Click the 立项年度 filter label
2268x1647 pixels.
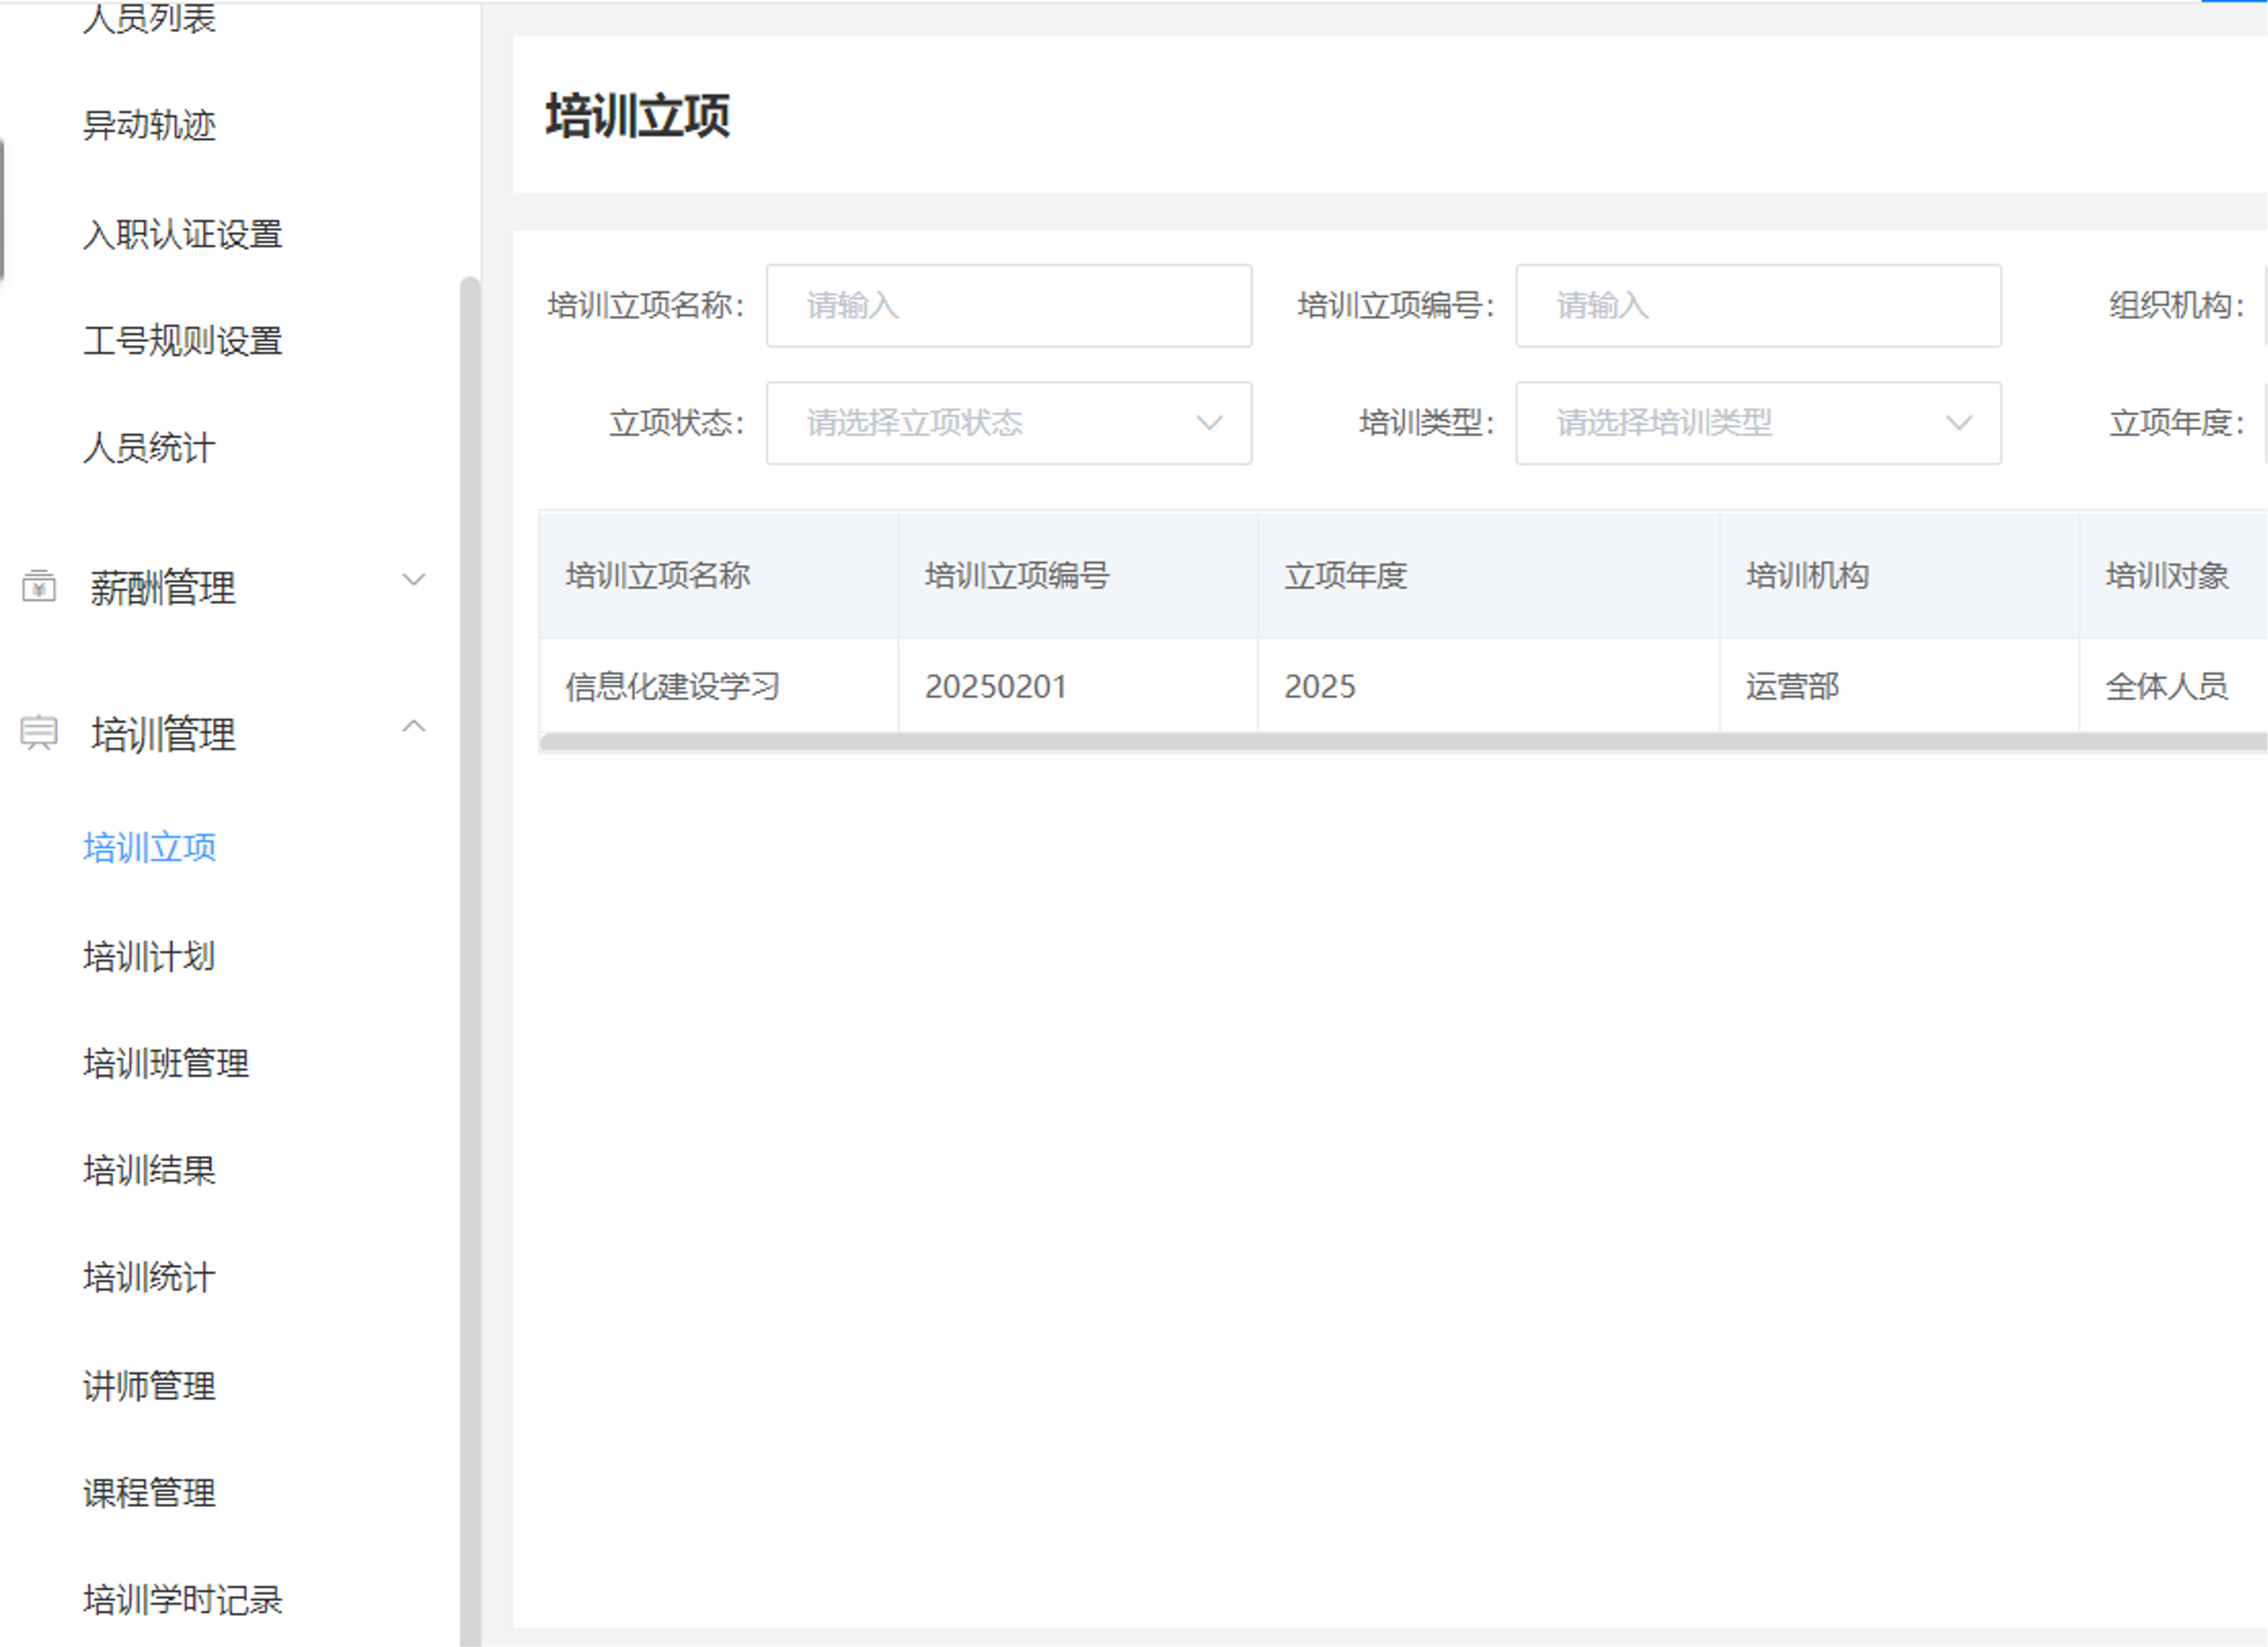point(2177,423)
